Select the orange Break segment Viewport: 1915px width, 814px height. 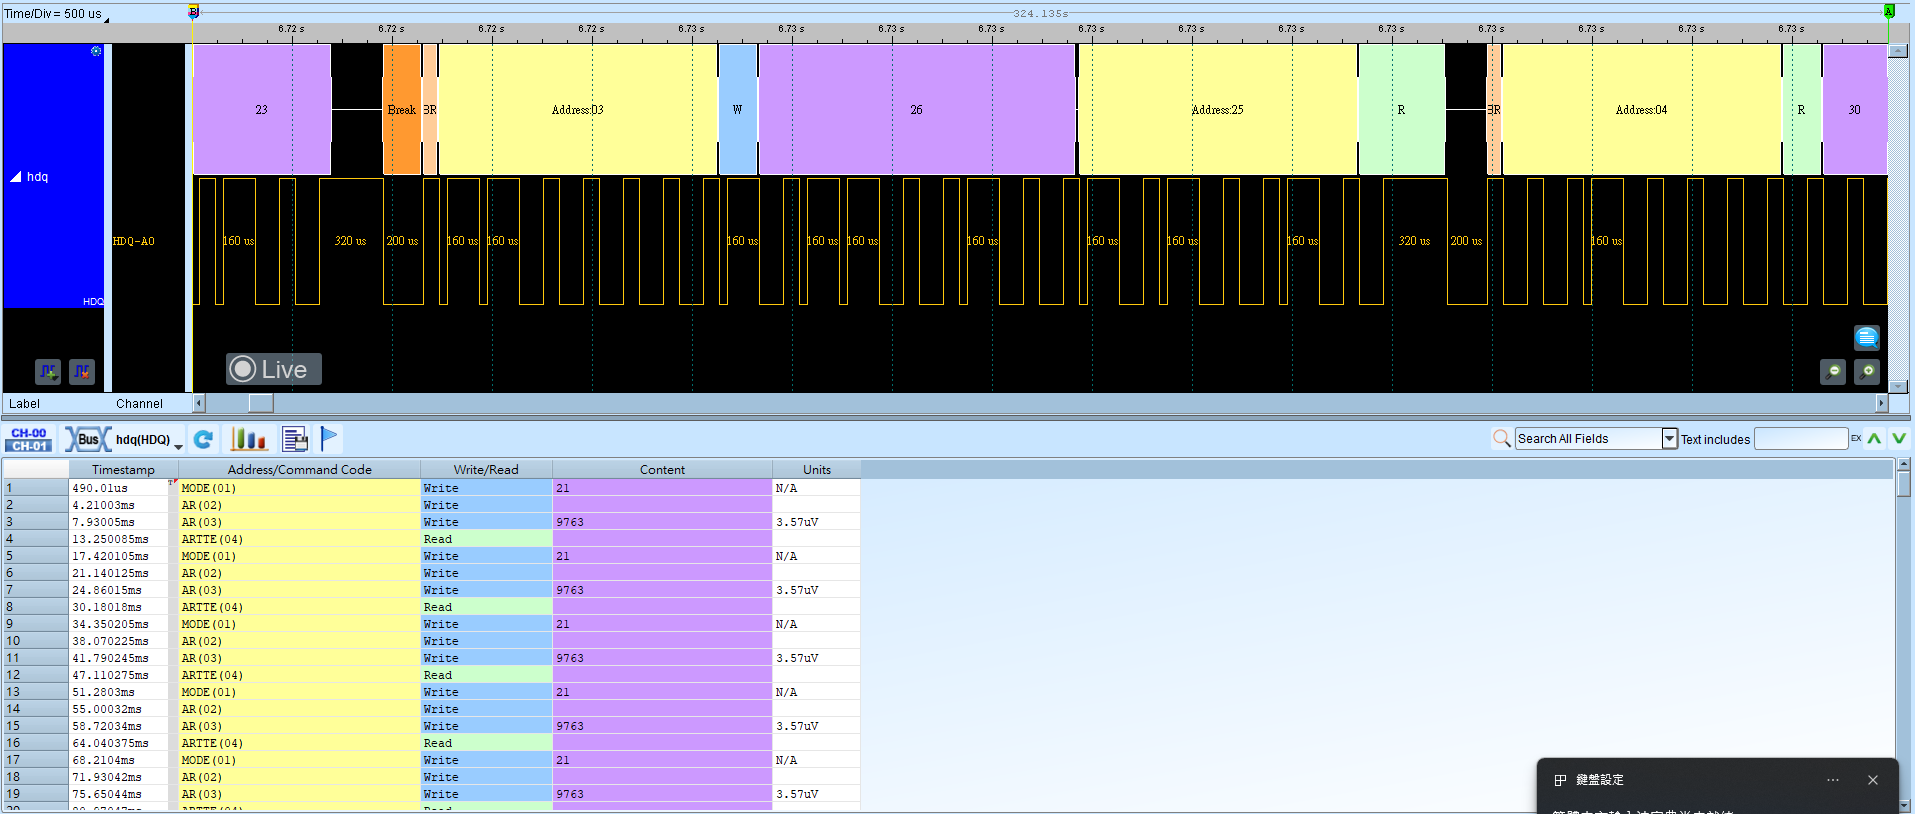point(402,109)
